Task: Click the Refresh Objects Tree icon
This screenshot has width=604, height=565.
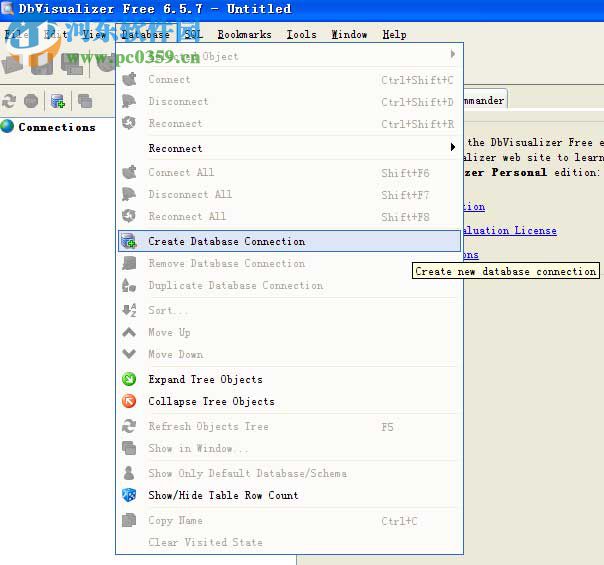Action: point(129,426)
